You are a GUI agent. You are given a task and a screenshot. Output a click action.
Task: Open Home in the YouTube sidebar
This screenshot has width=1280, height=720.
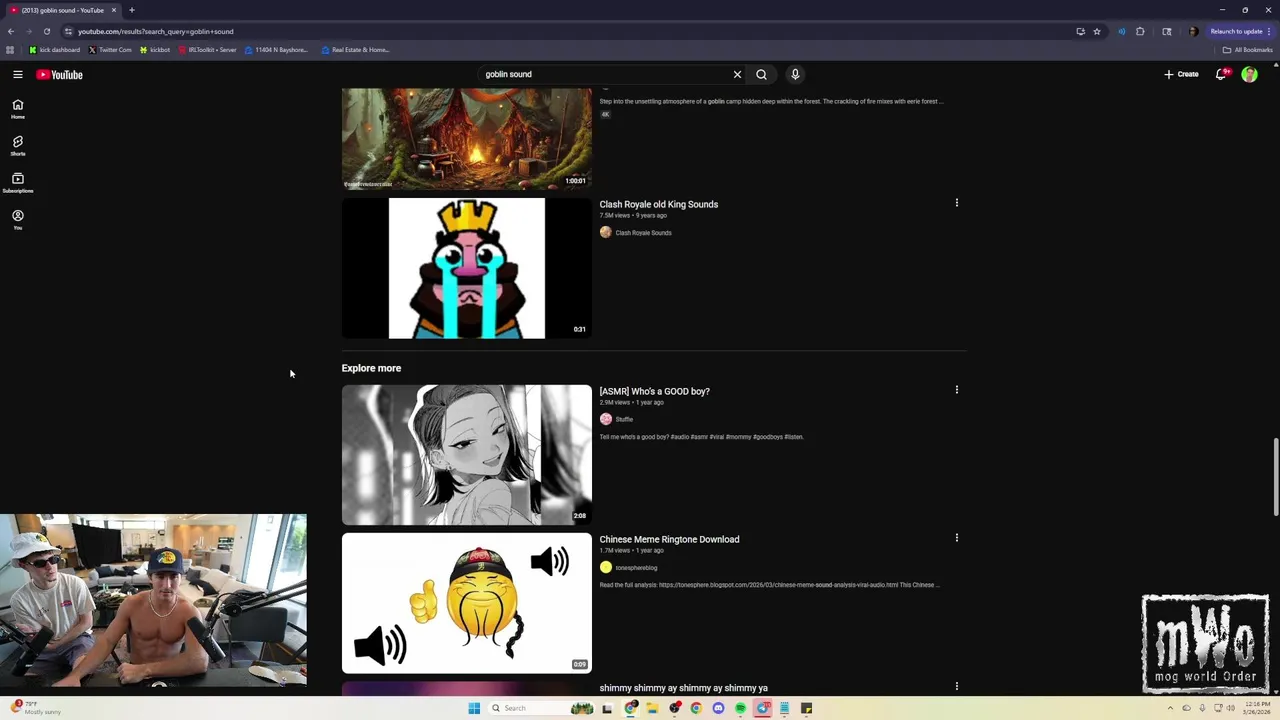coord(18,109)
